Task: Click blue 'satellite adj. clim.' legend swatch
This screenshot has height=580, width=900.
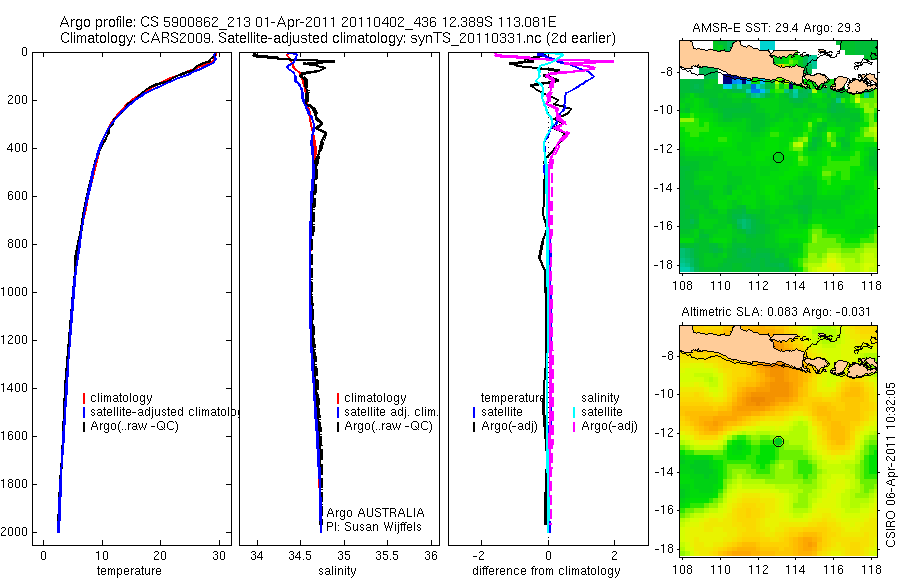Action: [x=338, y=412]
